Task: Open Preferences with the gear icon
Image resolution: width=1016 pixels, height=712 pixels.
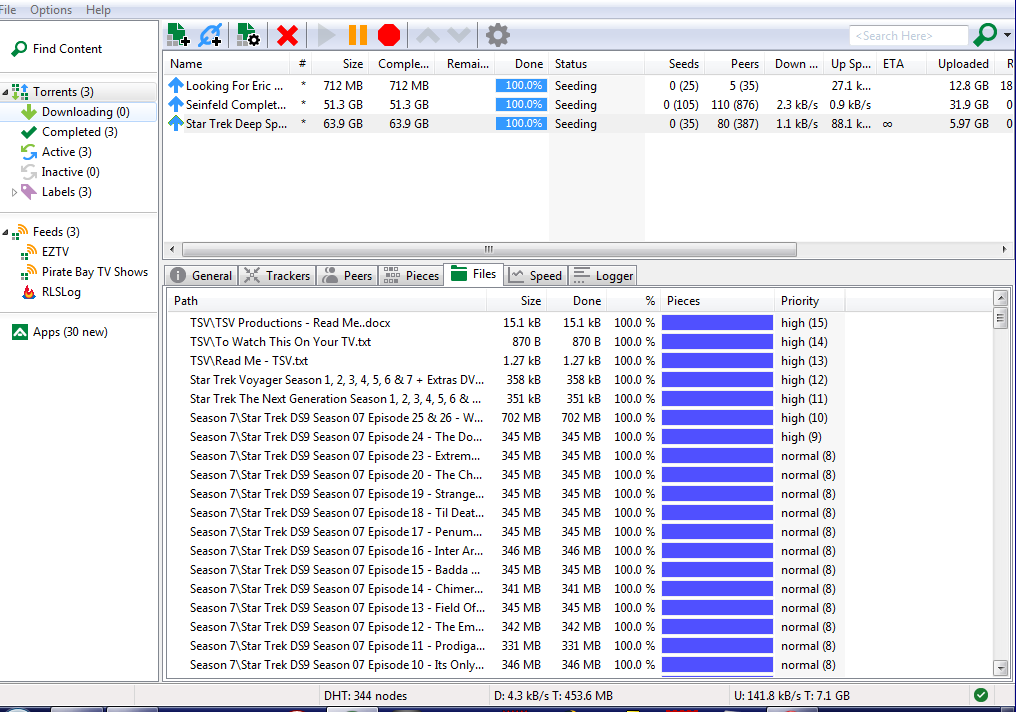Action: [497, 36]
